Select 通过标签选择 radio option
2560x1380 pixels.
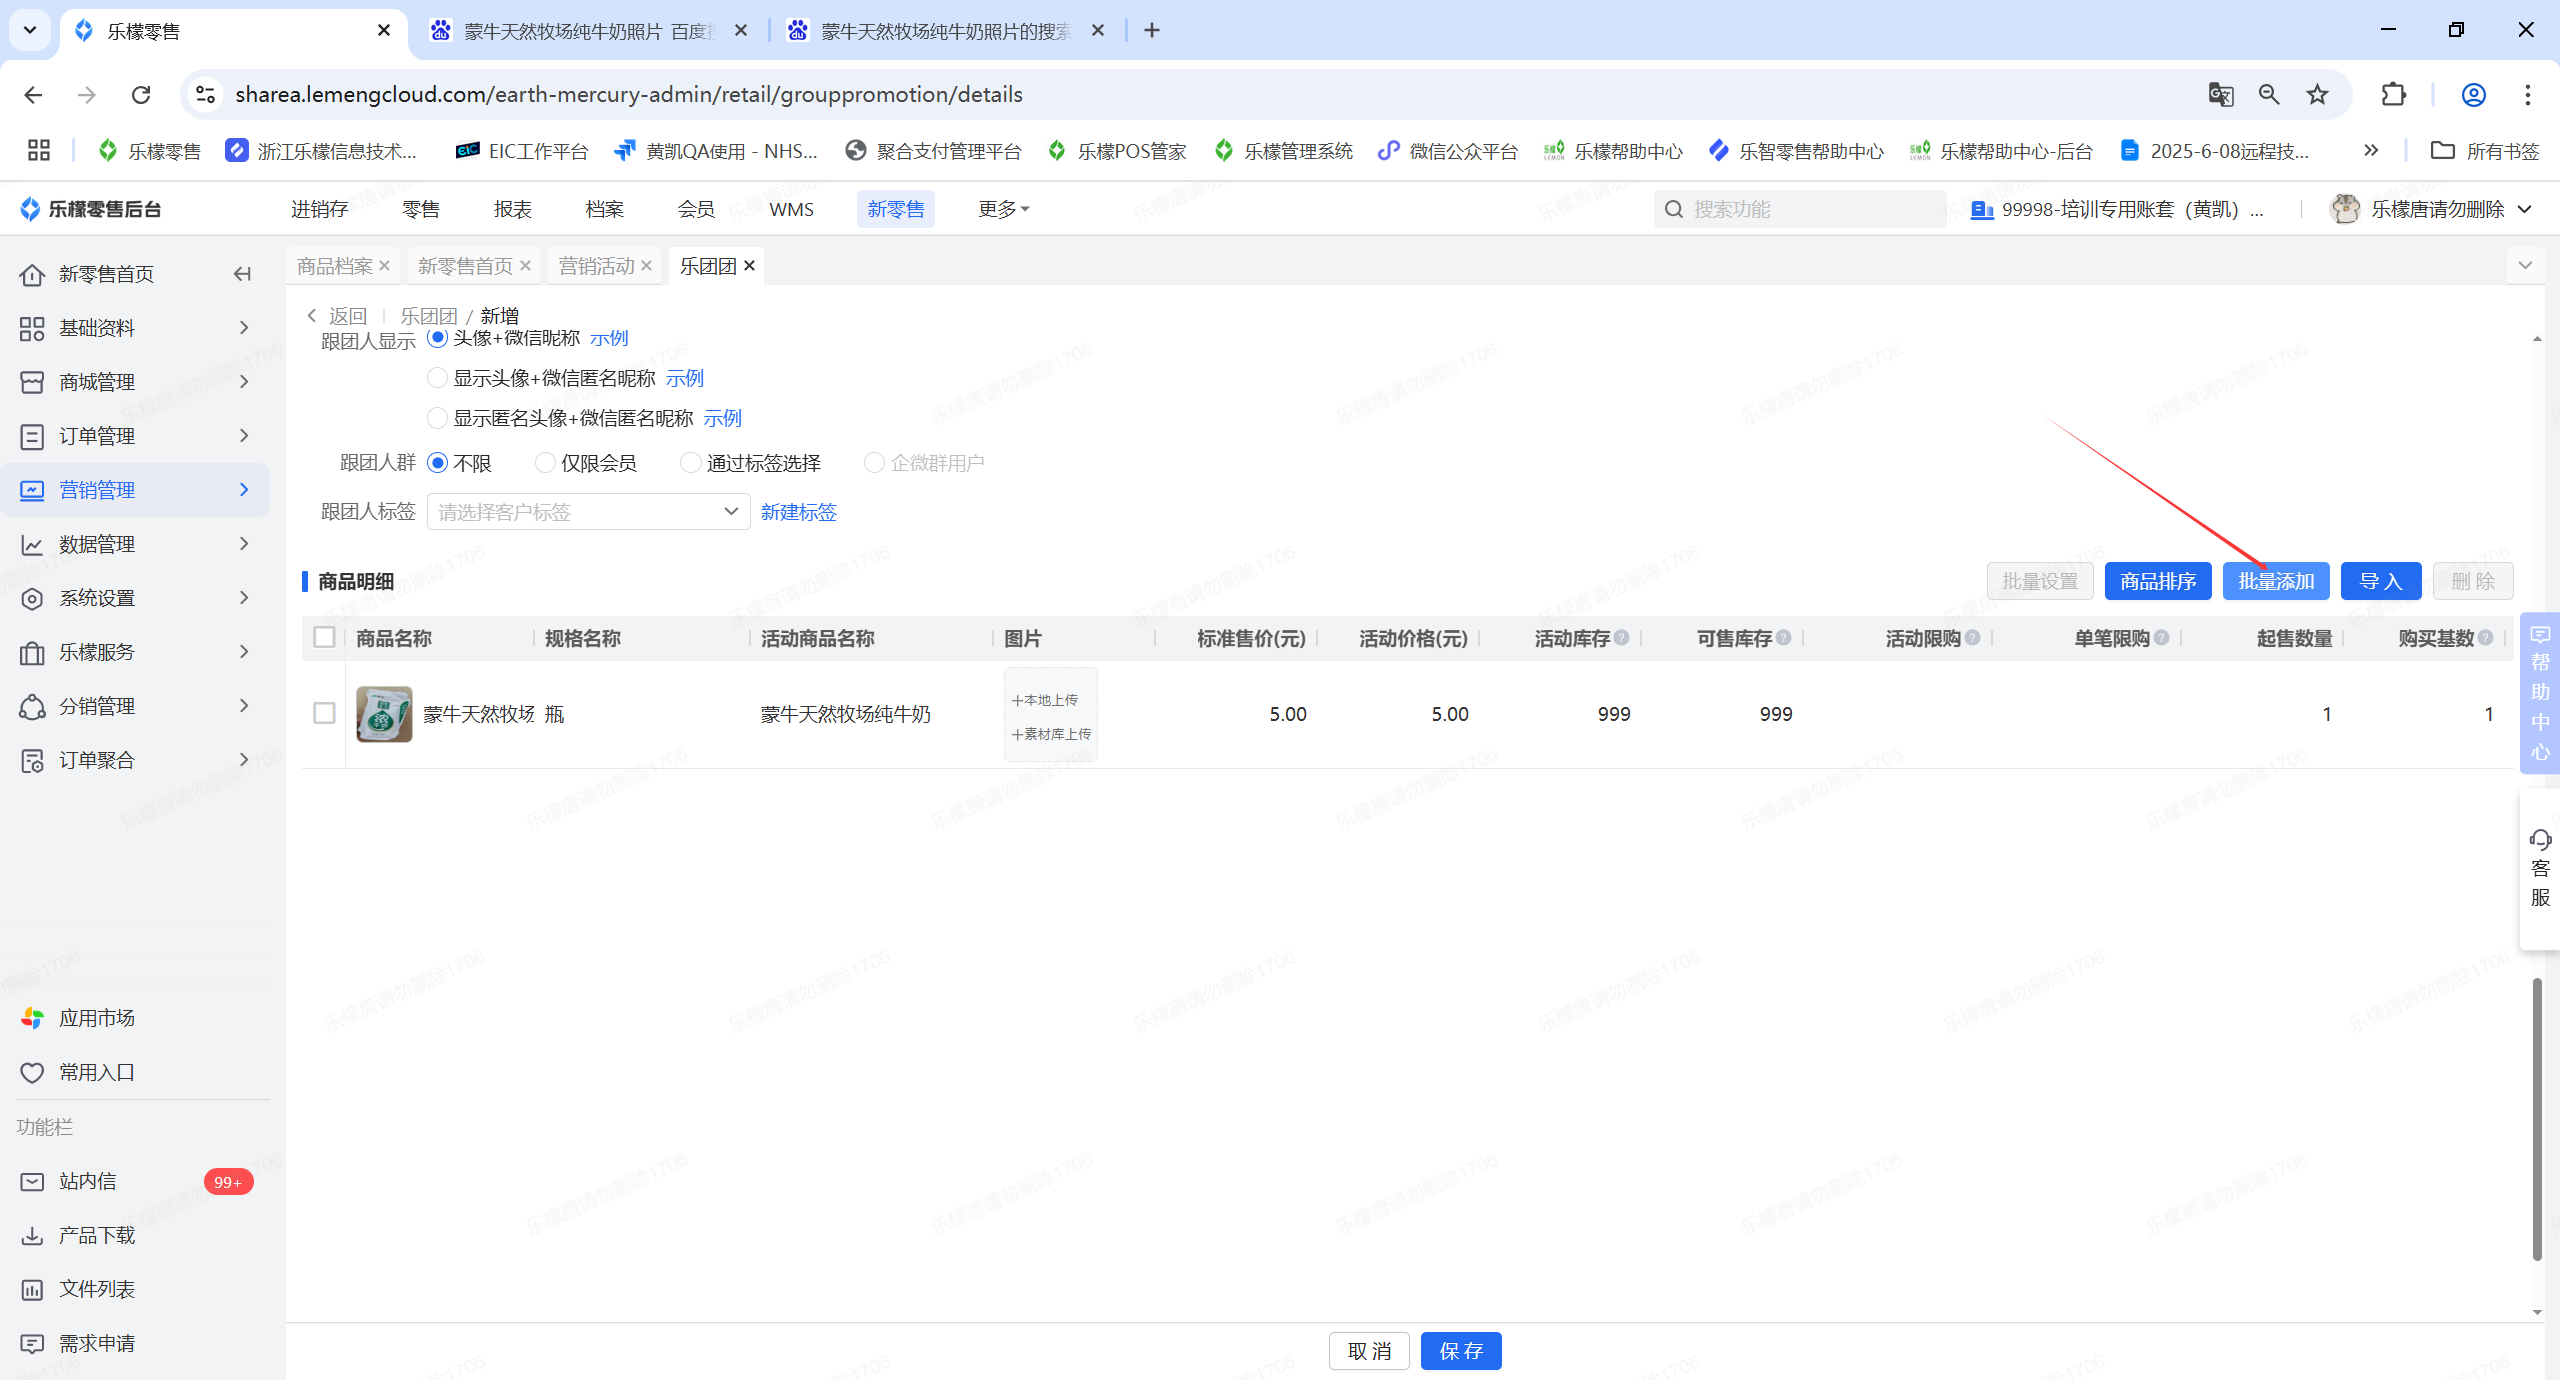(690, 463)
